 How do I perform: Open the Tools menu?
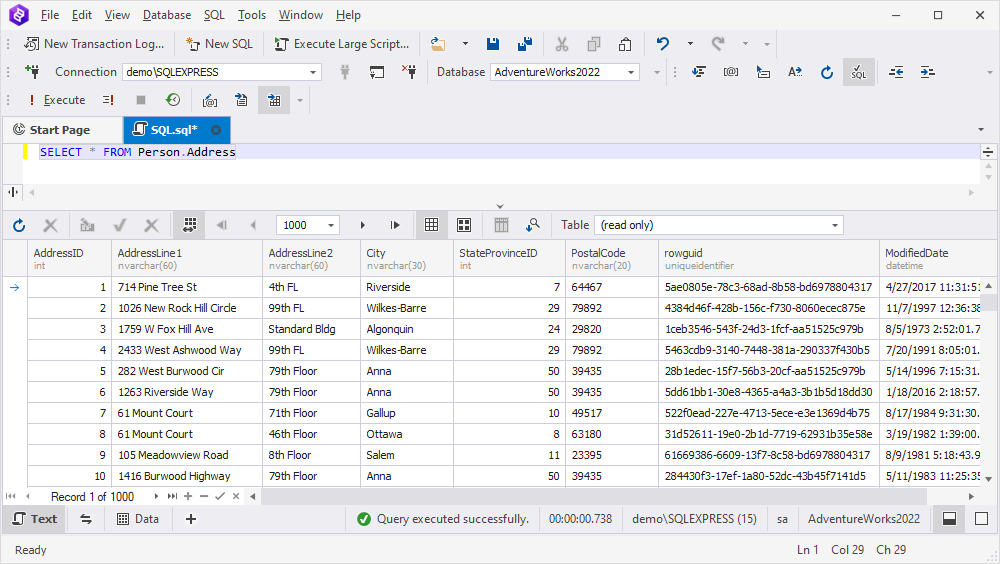click(x=251, y=15)
